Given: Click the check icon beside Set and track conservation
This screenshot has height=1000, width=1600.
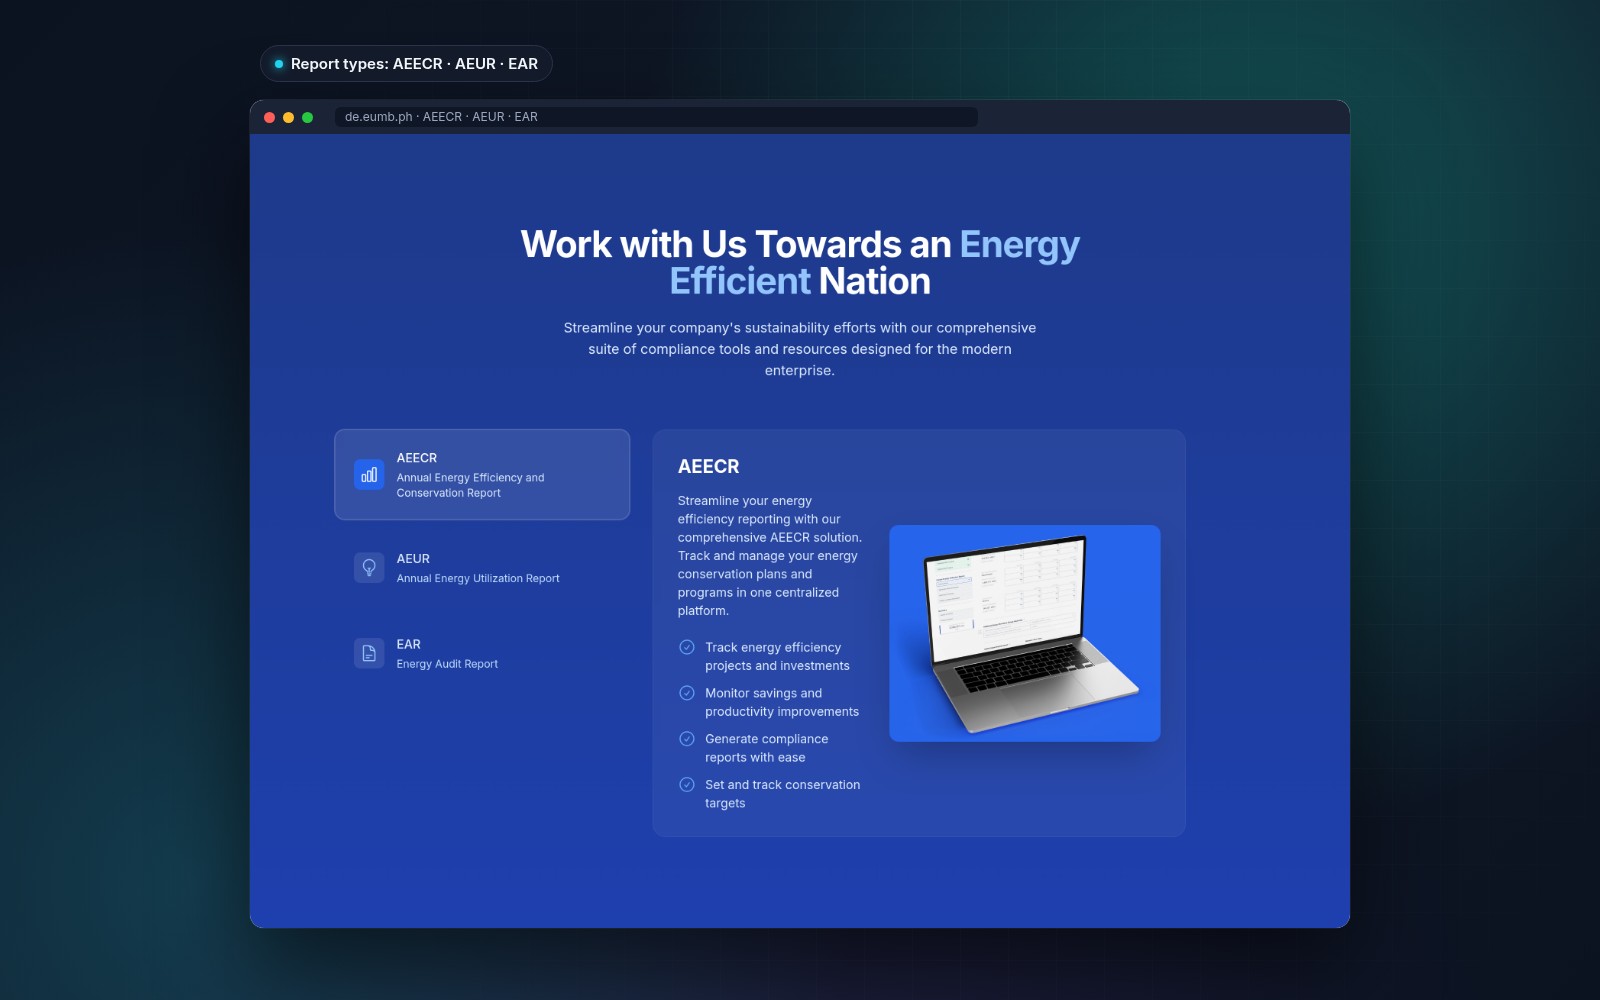Looking at the screenshot, I should click(687, 785).
